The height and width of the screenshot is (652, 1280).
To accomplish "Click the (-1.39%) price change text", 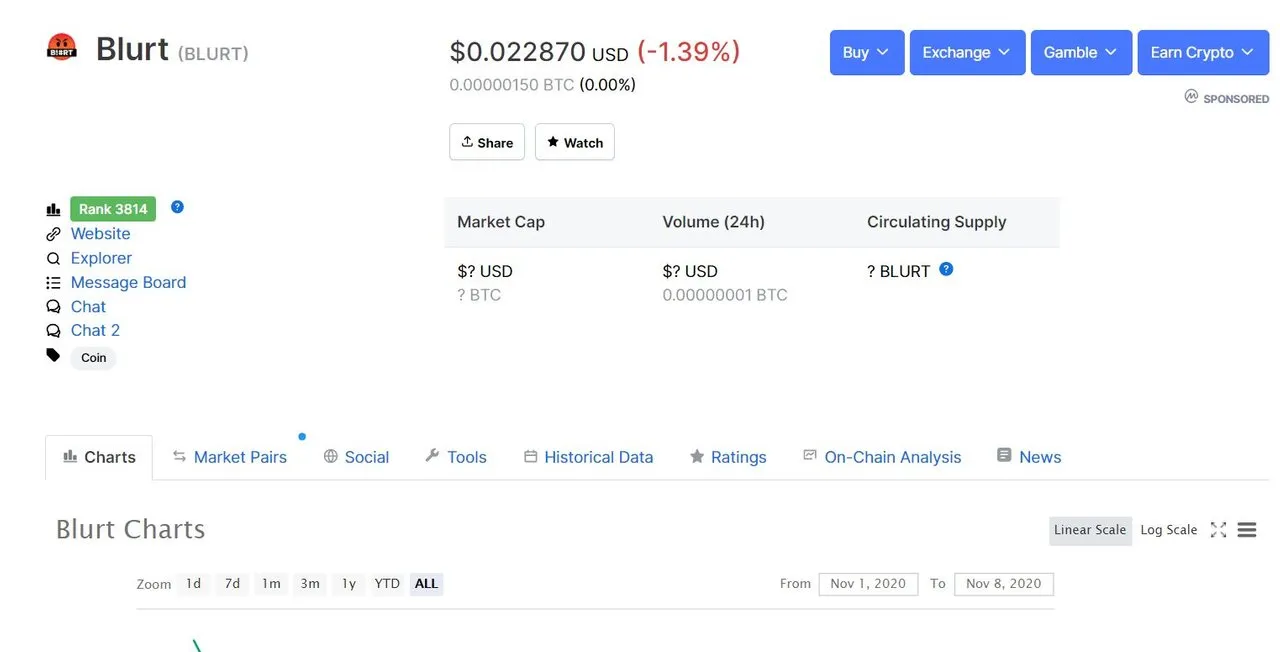I will (689, 51).
